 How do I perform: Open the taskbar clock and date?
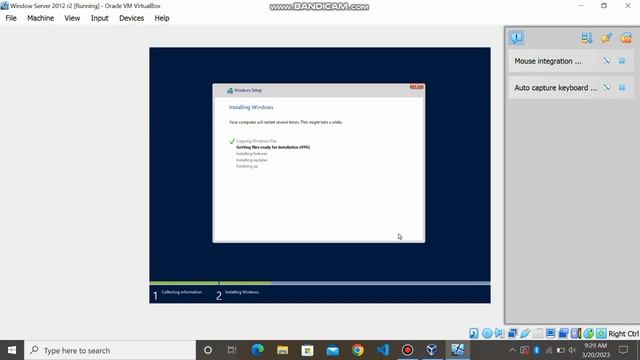[x=596, y=350]
